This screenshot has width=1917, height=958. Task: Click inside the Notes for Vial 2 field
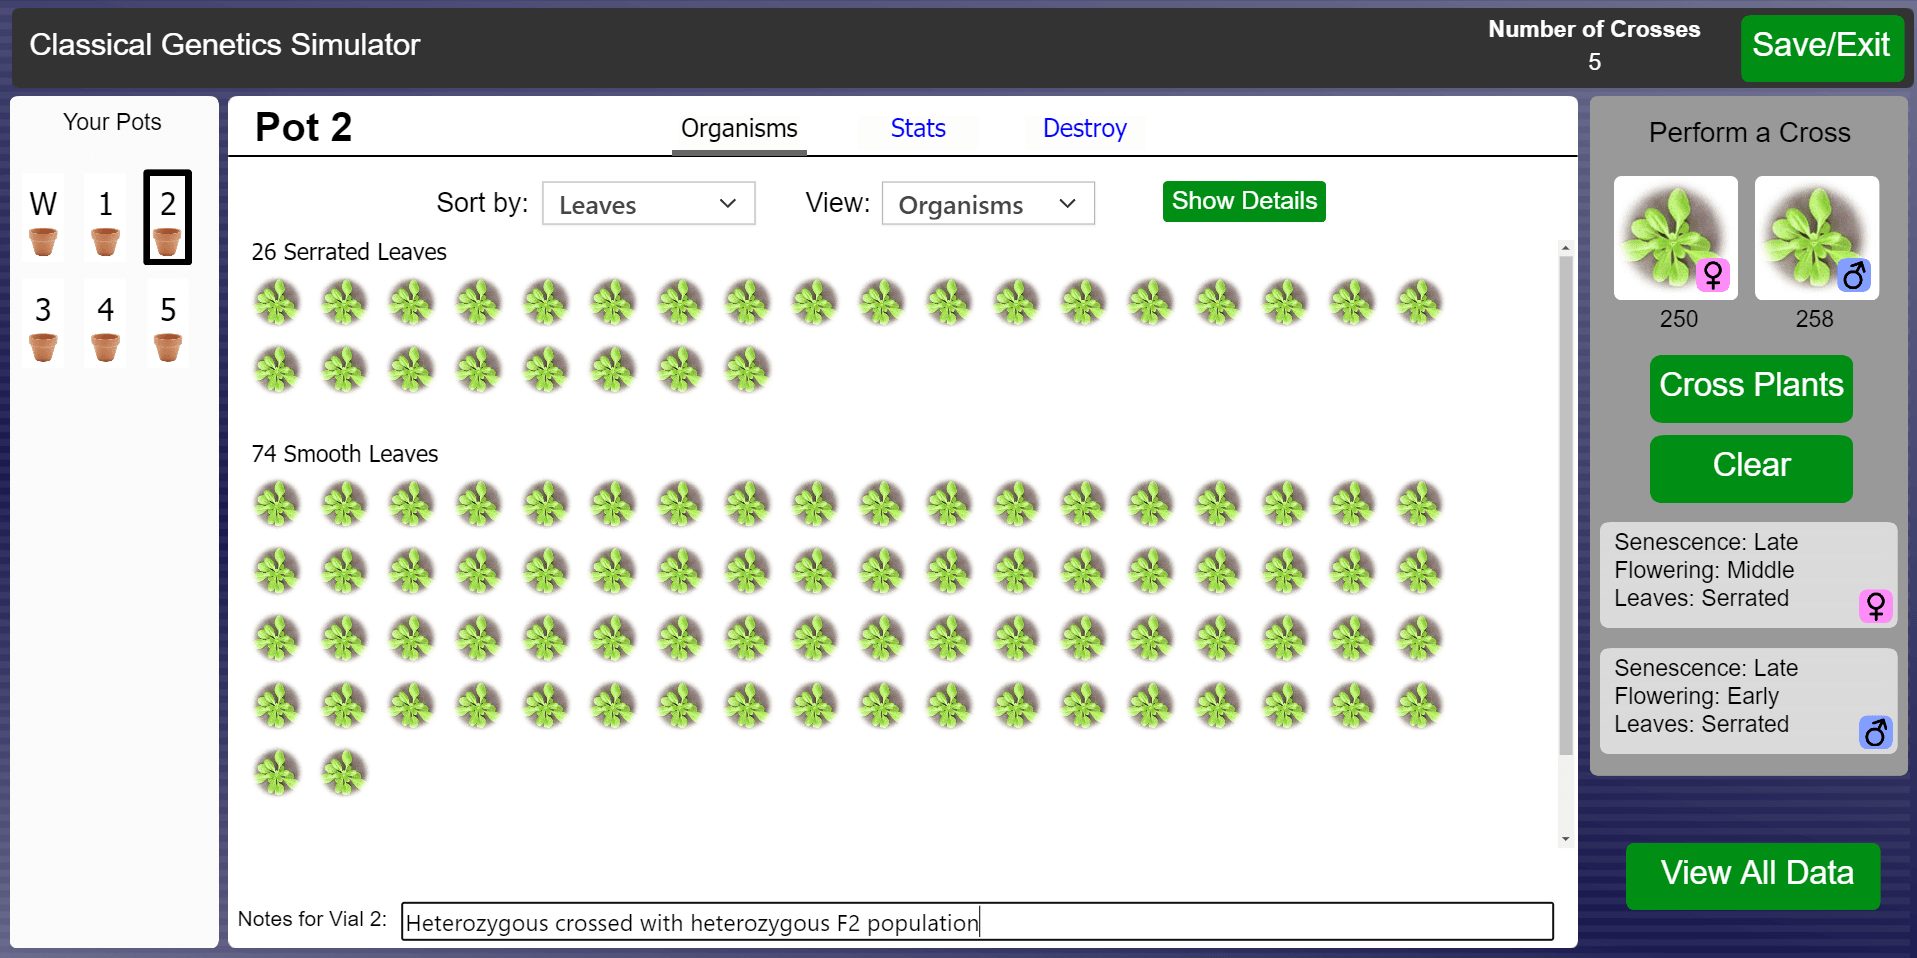[x=975, y=921]
